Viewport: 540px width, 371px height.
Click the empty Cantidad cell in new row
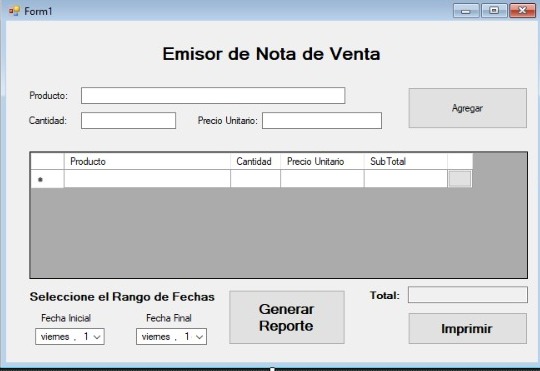click(x=255, y=179)
